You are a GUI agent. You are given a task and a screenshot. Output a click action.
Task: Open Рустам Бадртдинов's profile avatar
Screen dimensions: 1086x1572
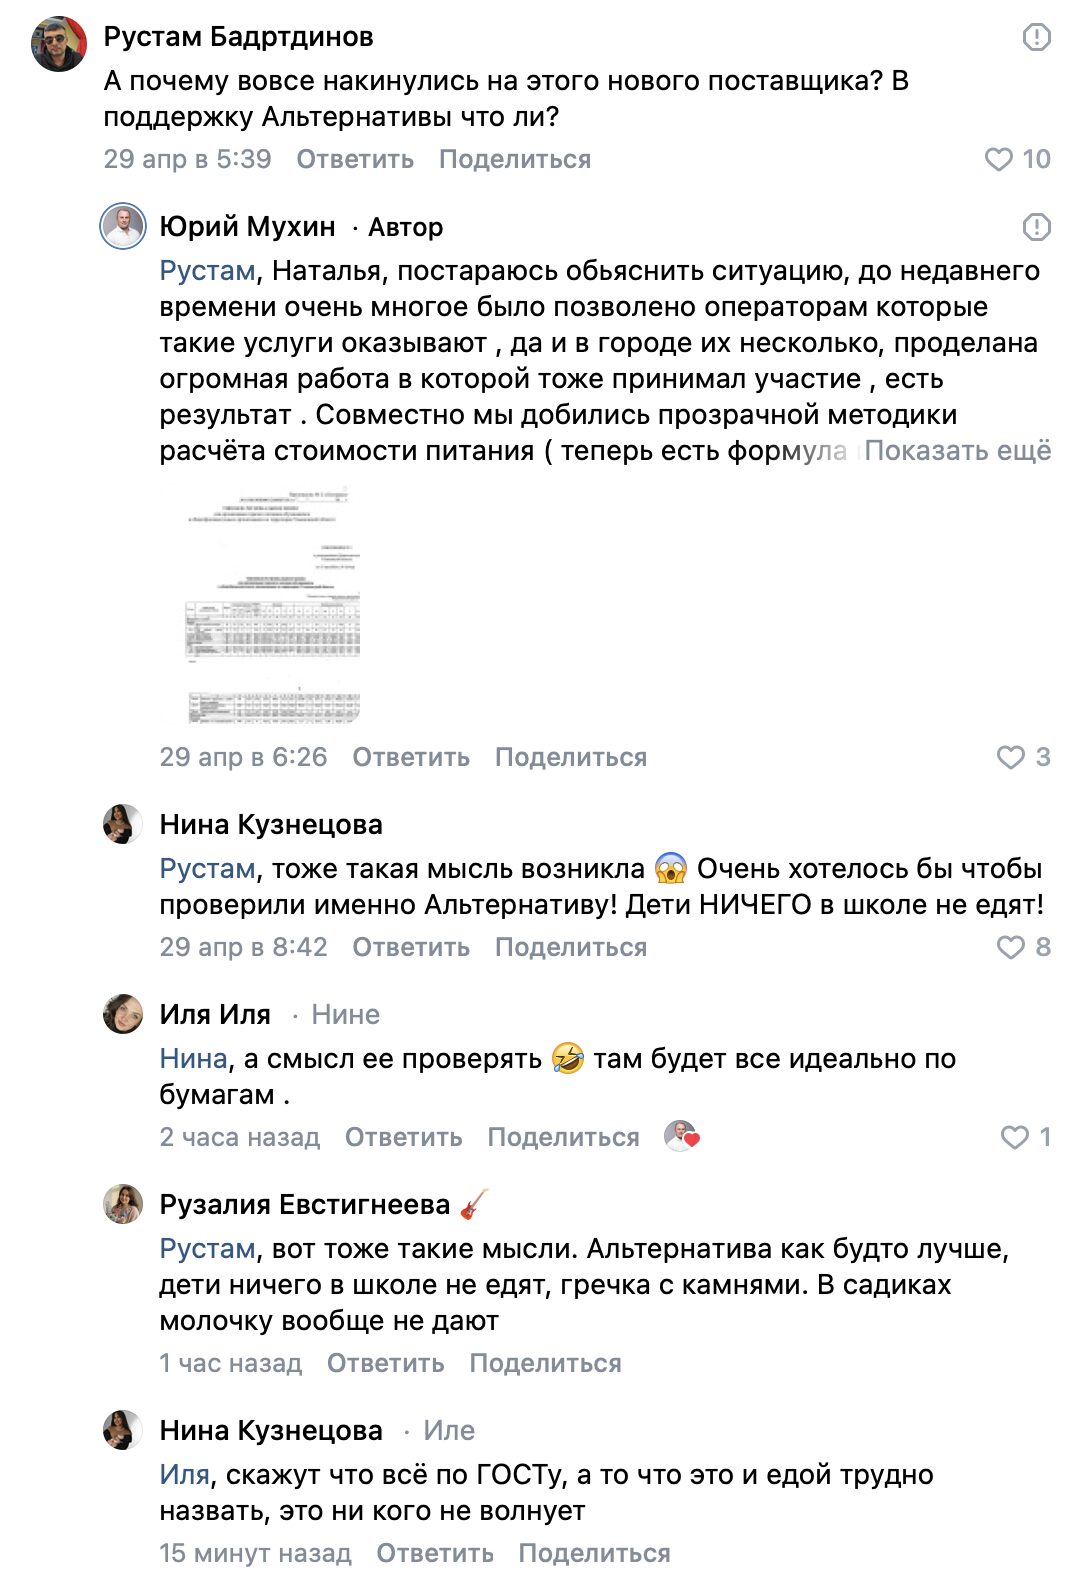coord(59,44)
